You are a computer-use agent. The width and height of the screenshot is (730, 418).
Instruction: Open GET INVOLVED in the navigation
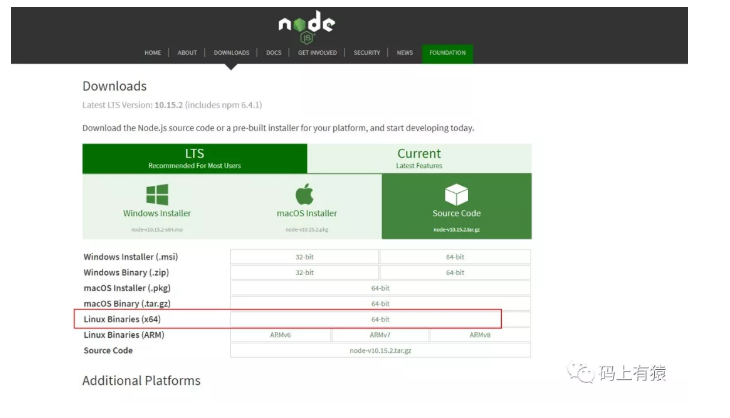coord(318,53)
